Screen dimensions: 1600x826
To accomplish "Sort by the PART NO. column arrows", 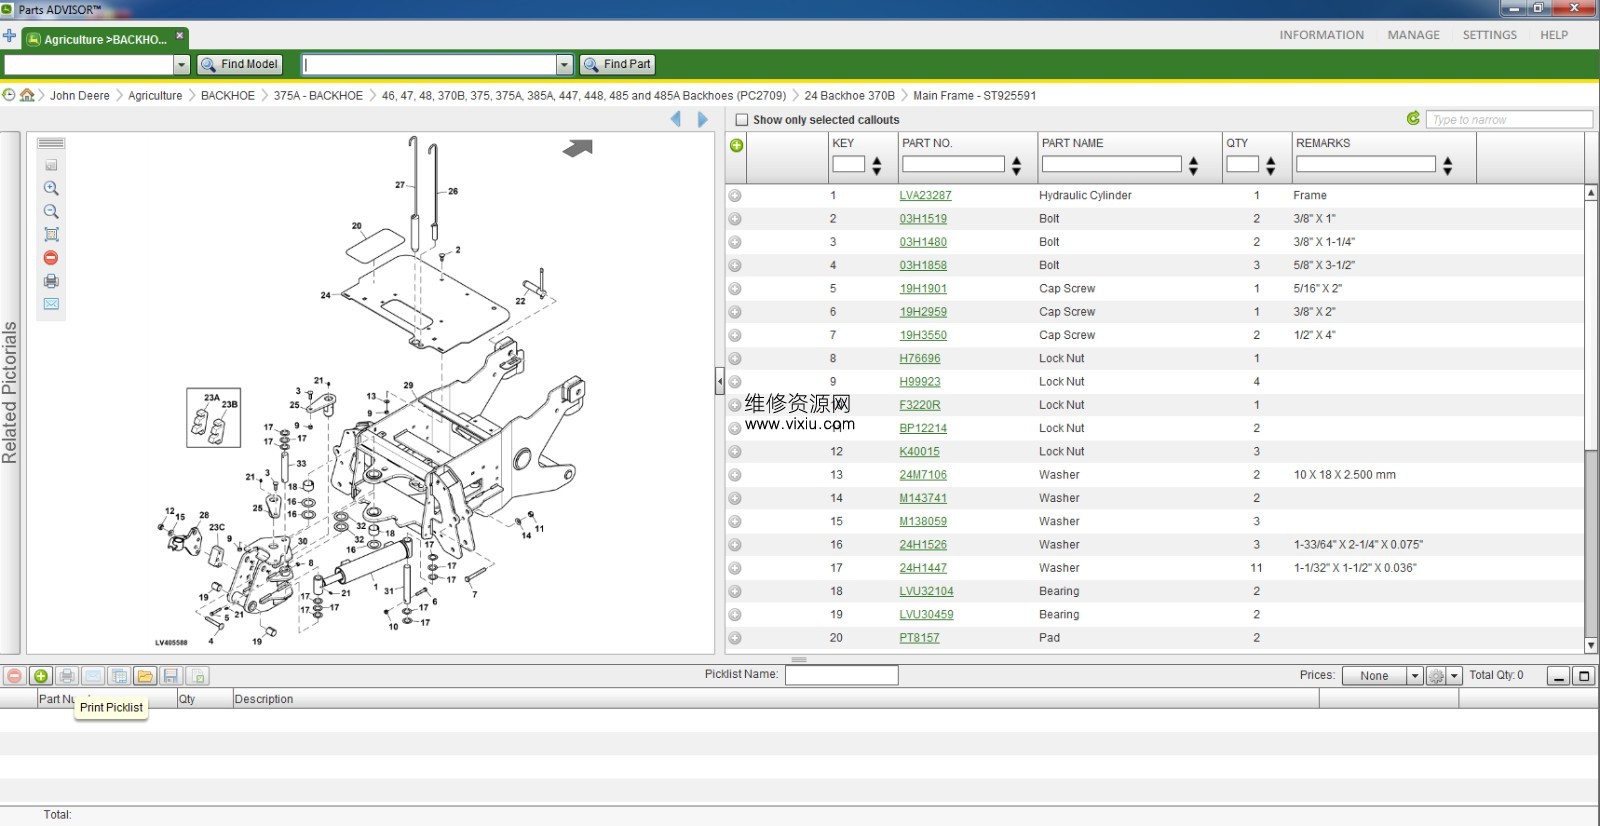I will click(x=1016, y=166).
